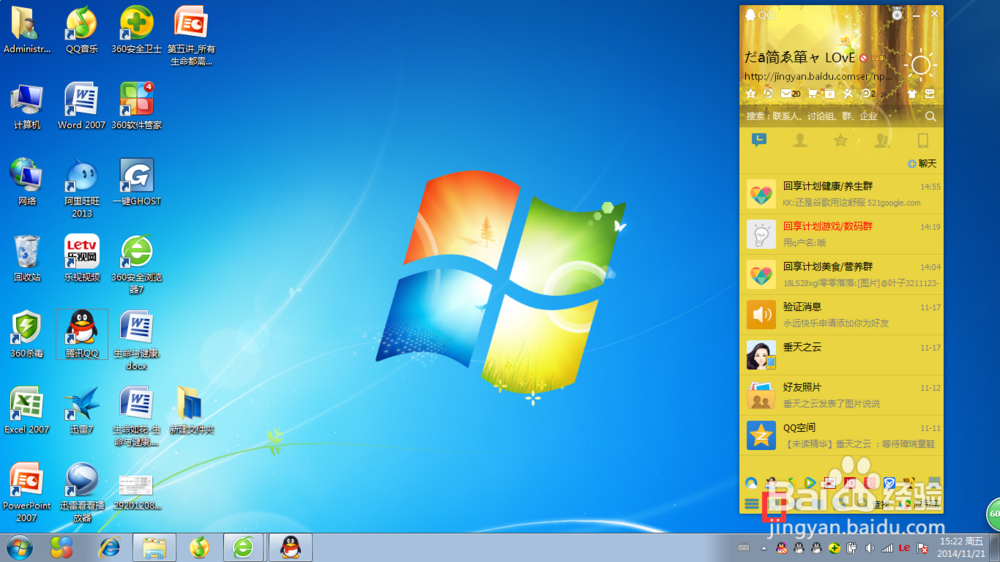Click QQ signature jingyan.baidu.com link
This screenshot has height=562, width=1000.
tap(818, 77)
